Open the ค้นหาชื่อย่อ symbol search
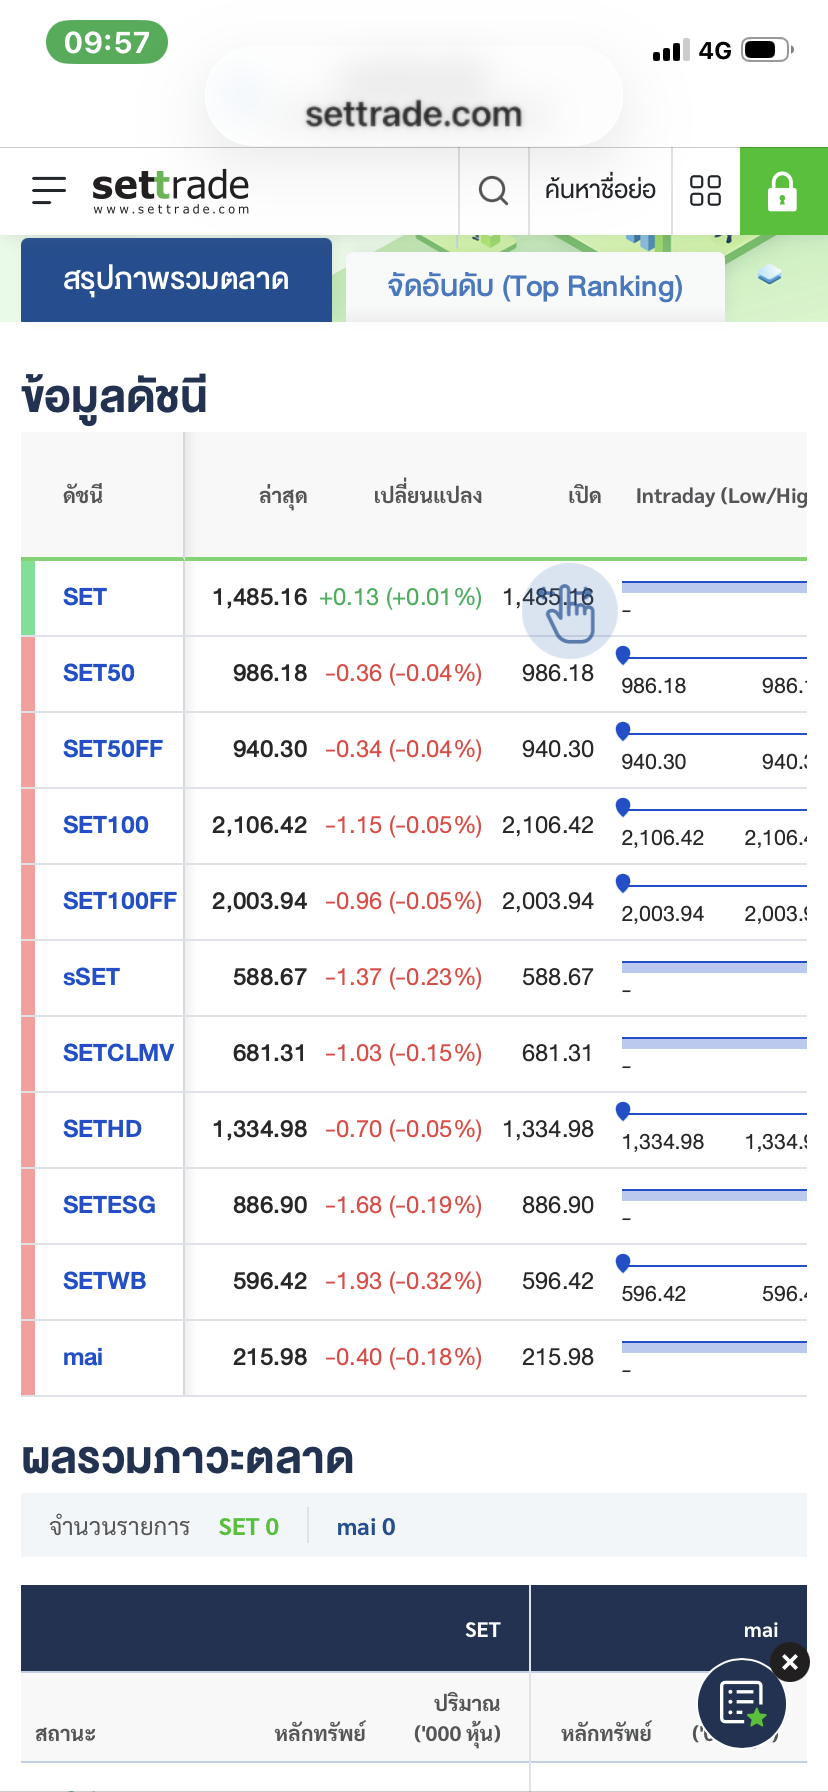This screenshot has height=1792, width=828. pyautogui.click(x=600, y=190)
